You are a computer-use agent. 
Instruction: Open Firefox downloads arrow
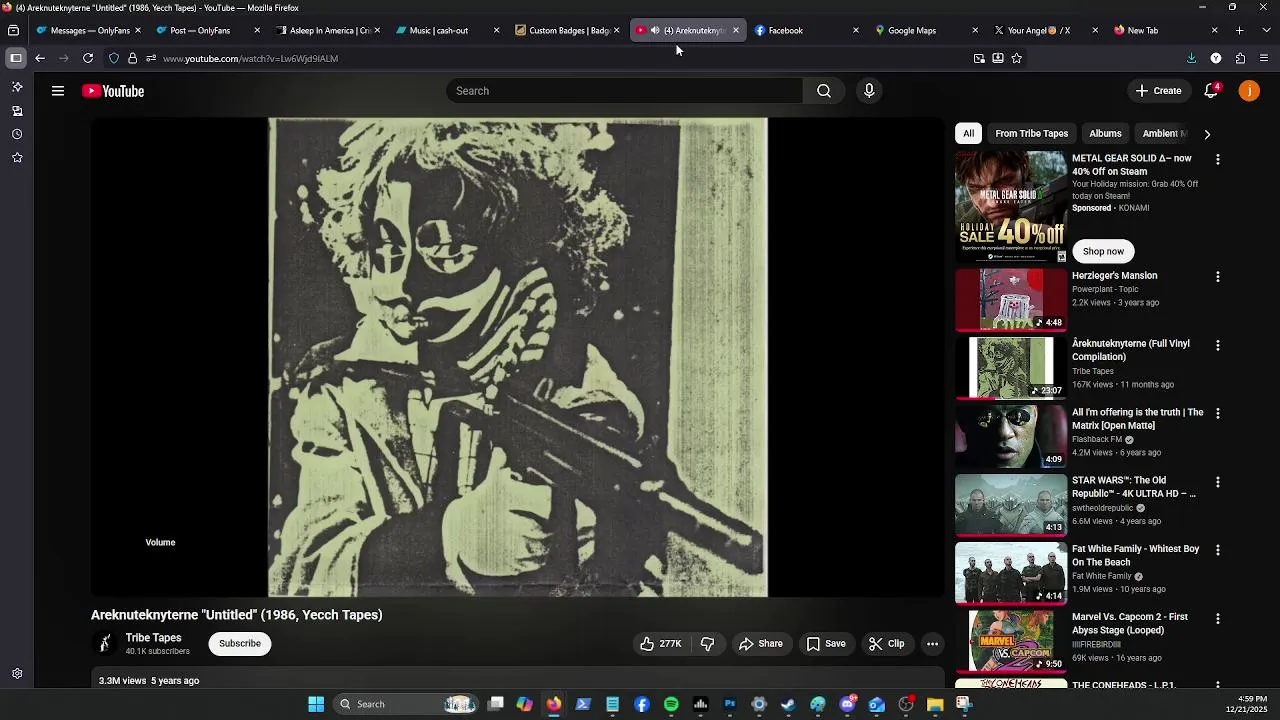1191,58
